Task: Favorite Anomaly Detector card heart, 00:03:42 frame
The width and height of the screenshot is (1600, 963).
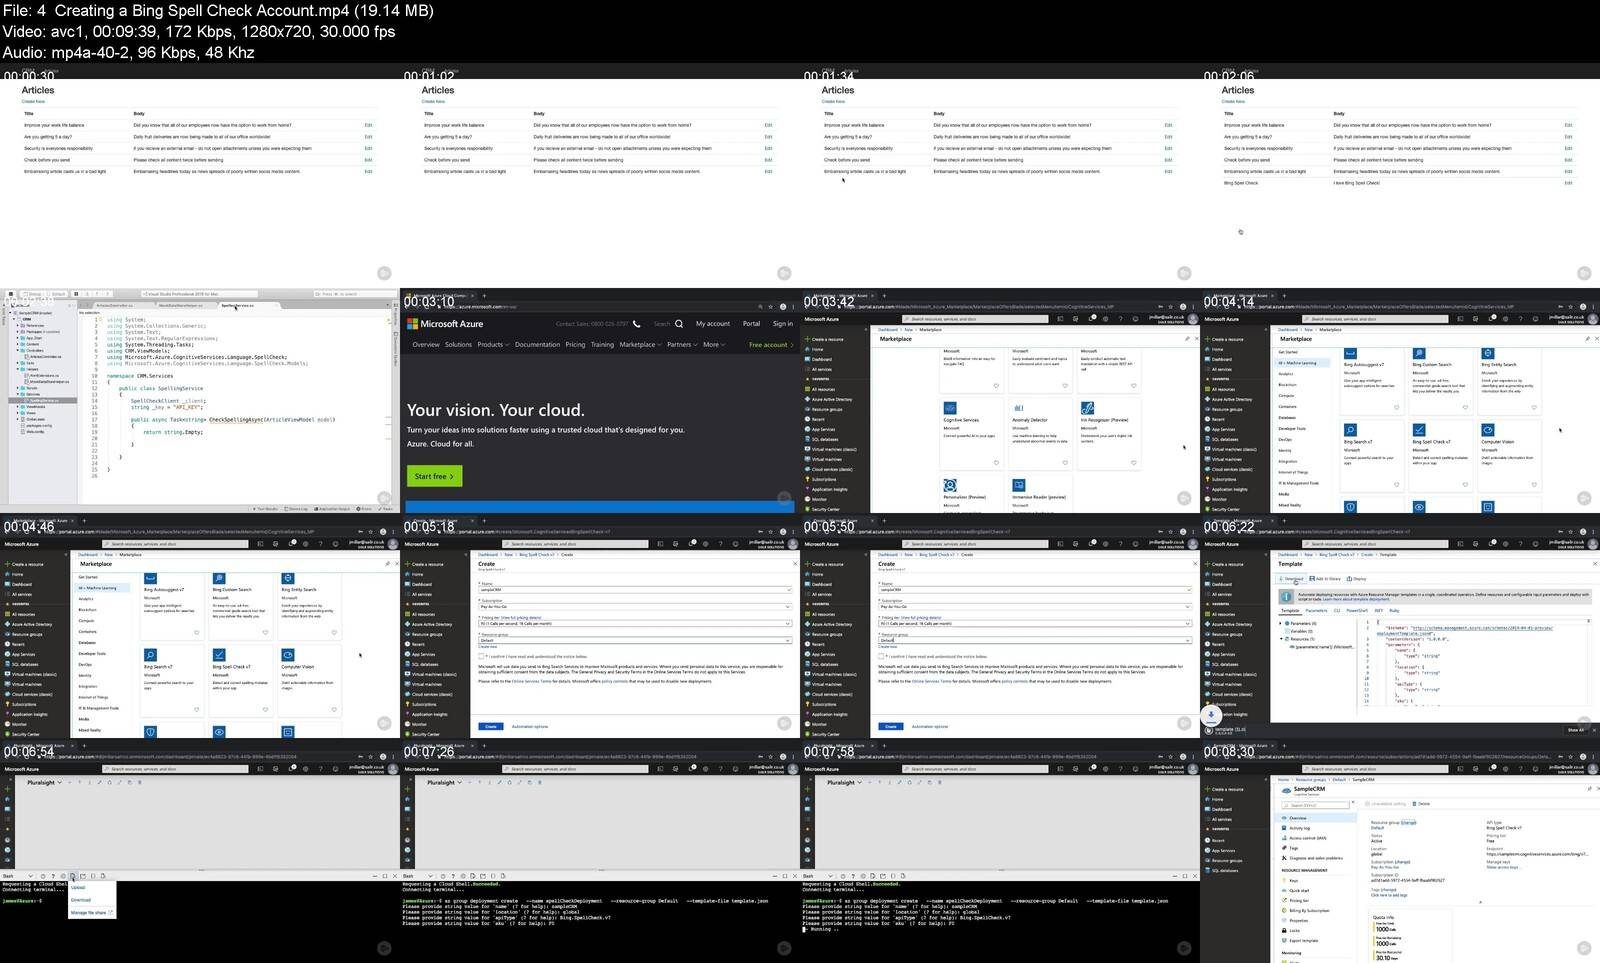Action: [x=1065, y=462]
